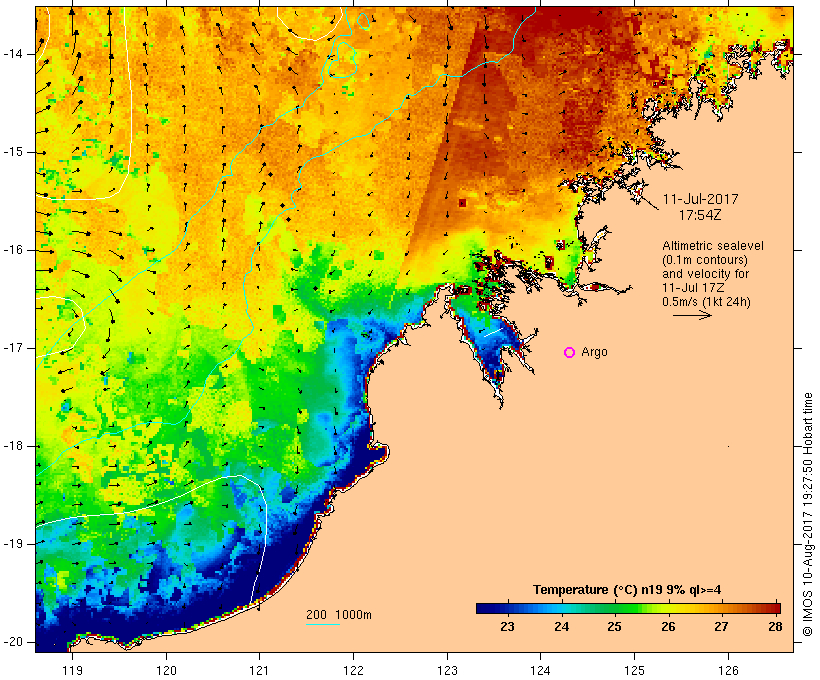This screenshot has width=820, height=680.
Task: Click the 17:54Z time label
Action: coord(700,215)
